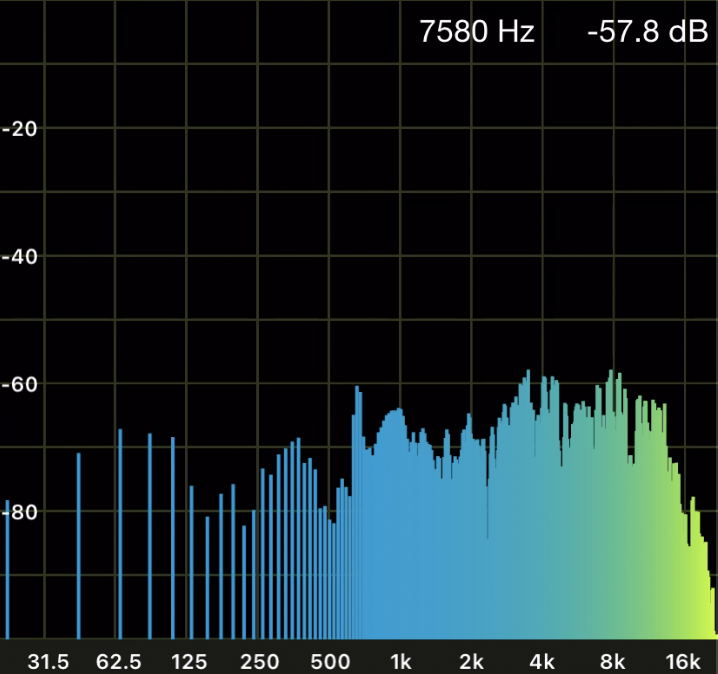
Task: Click the 250 frequency axis label
Action: click(x=260, y=662)
